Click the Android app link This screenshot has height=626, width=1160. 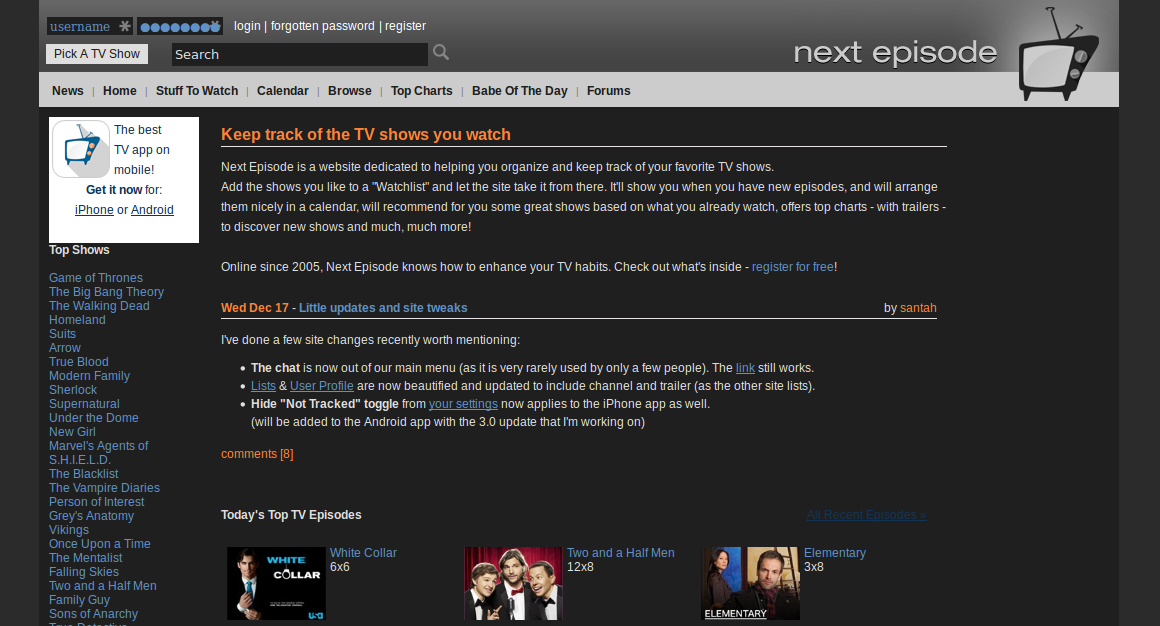[x=152, y=210]
